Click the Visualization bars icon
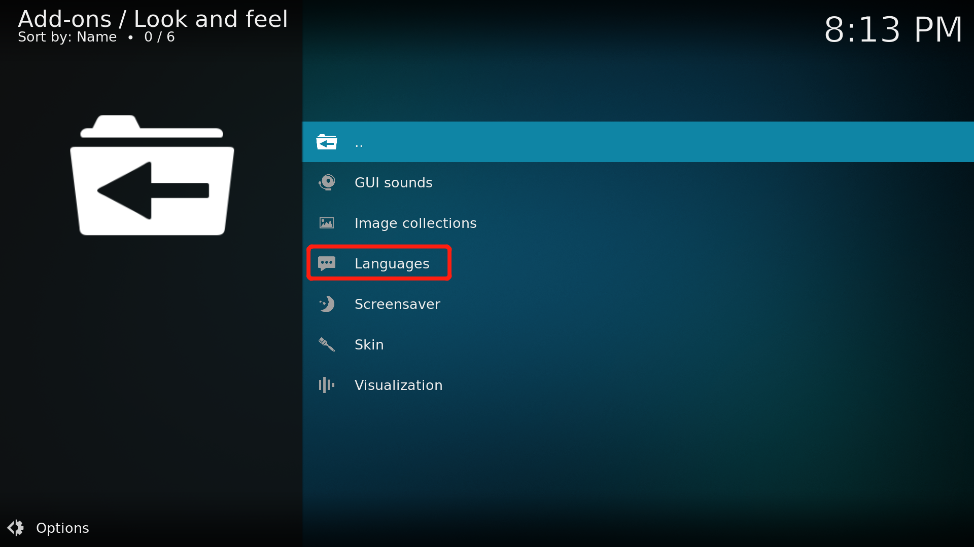The height and width of the screenshot is (547, 974). pyautogui.click(x=326, y=385)
